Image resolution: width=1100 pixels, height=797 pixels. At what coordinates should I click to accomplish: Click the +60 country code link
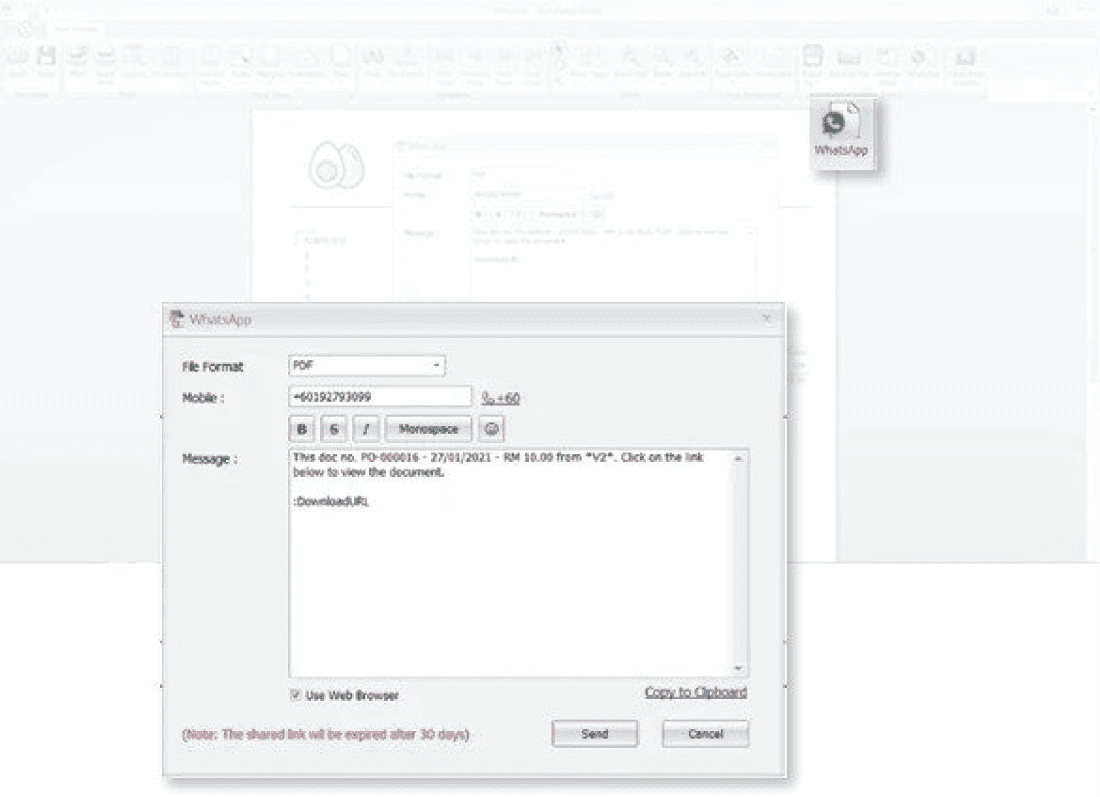[x=501, y=398]
